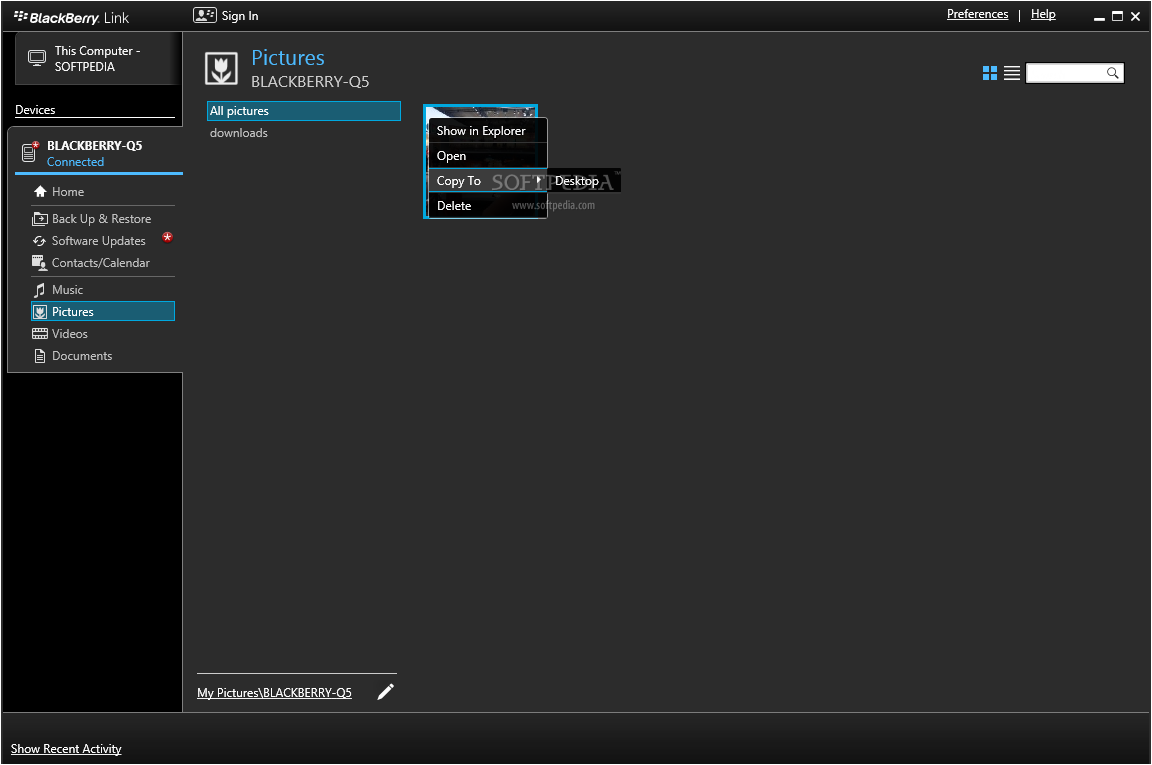Image resolution: width=1152 pixels, height=765 pixels.
Task: Close the BlackBerry Link window
Action: pos(1135,16)
